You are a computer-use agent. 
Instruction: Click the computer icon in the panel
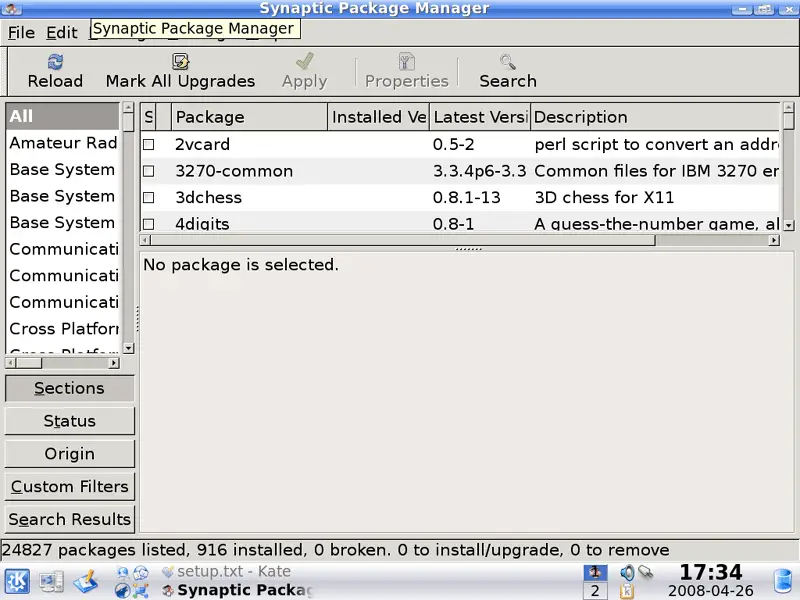click(x=52, y=582)
